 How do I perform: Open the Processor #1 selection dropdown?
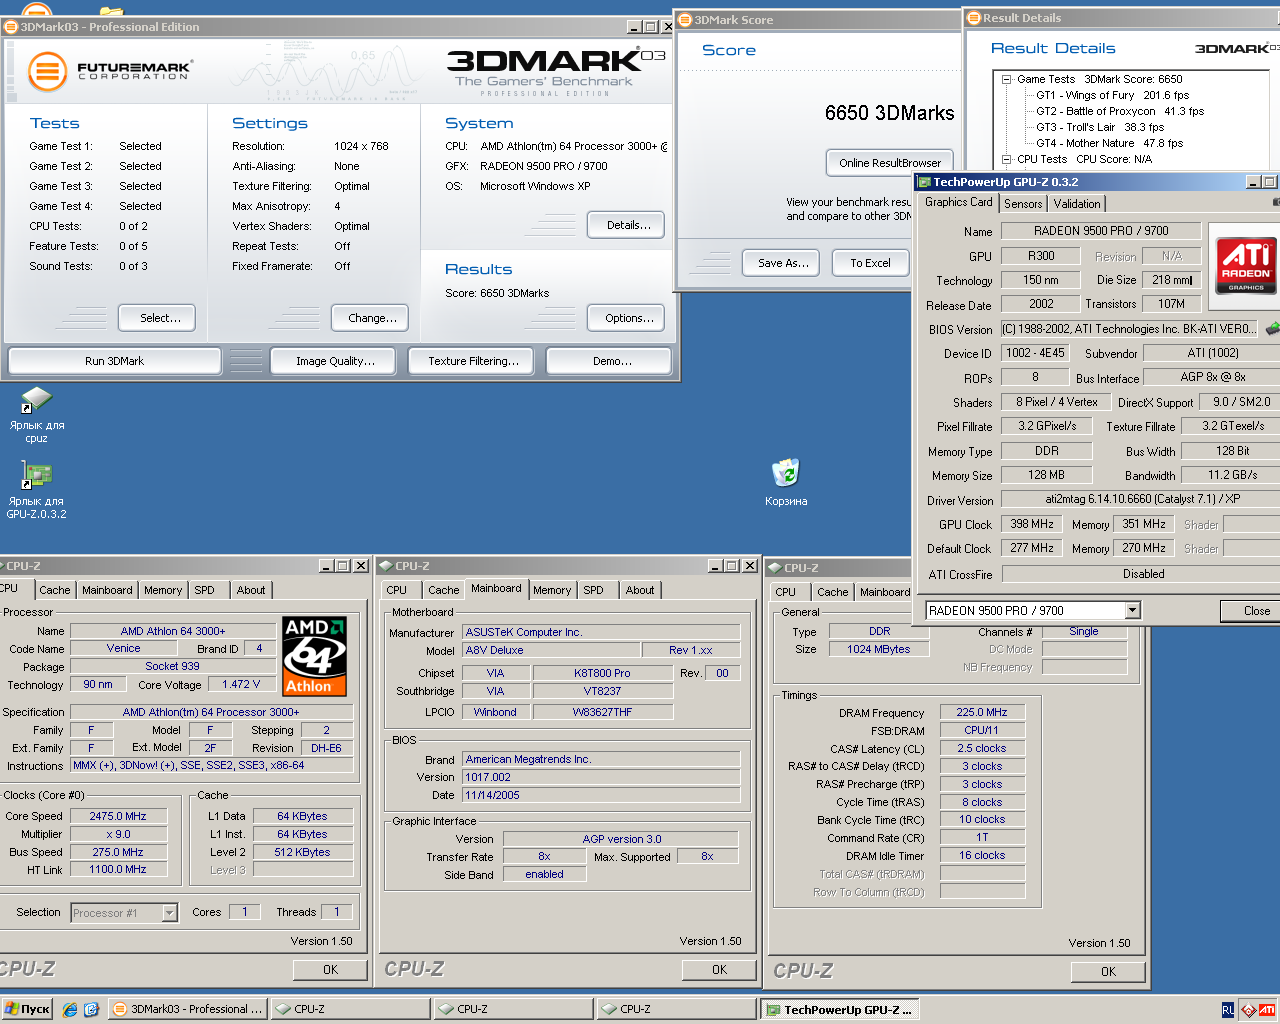point(169,912)
